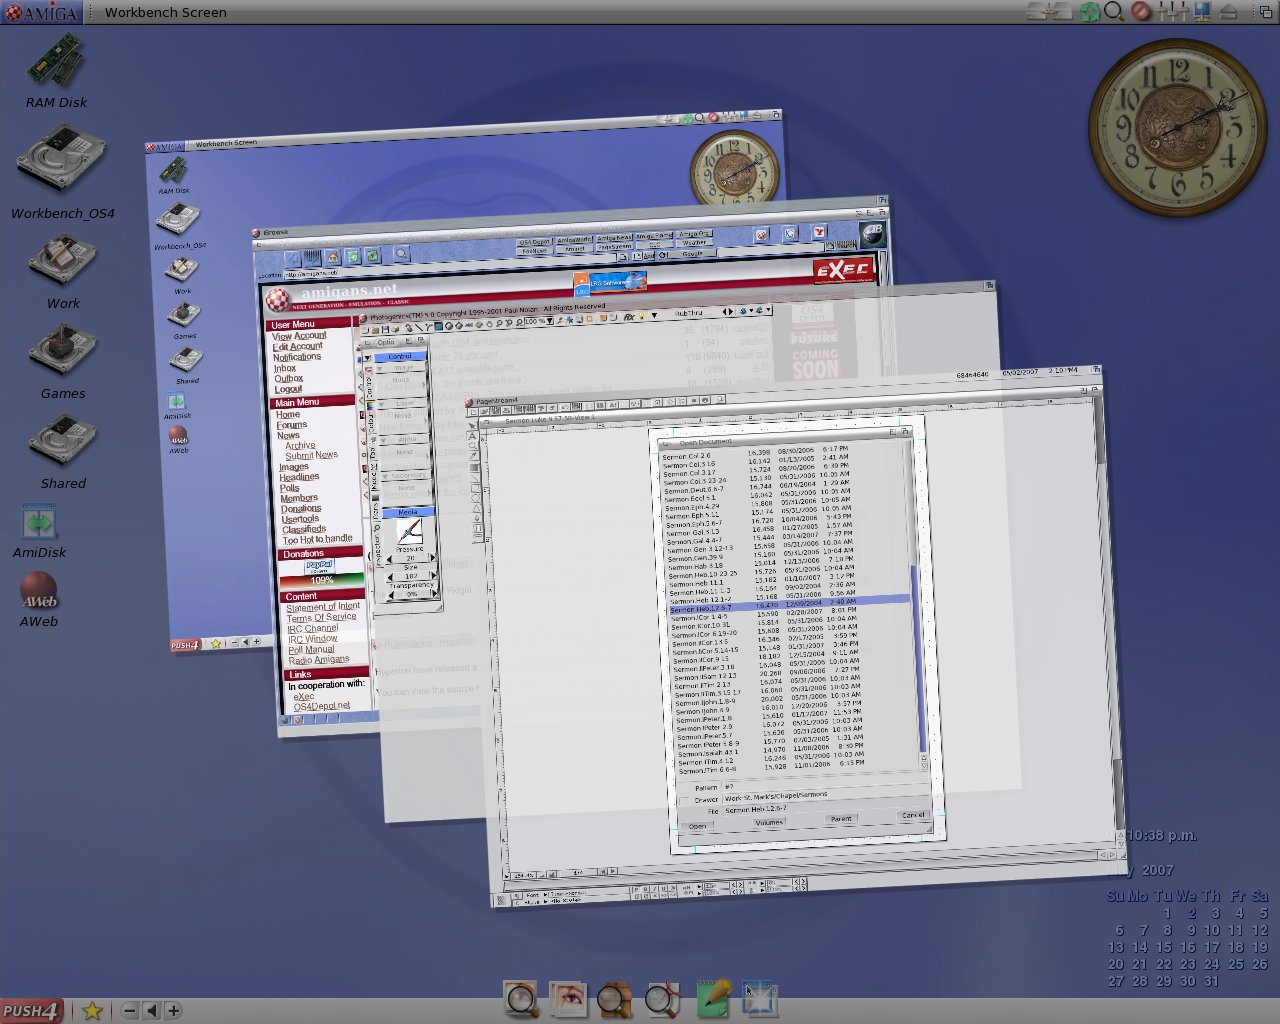The height and width of the screenshot is (1024, 1280).
Task: Click the minus icon in the bottom bar
Action: (129, 1011)
